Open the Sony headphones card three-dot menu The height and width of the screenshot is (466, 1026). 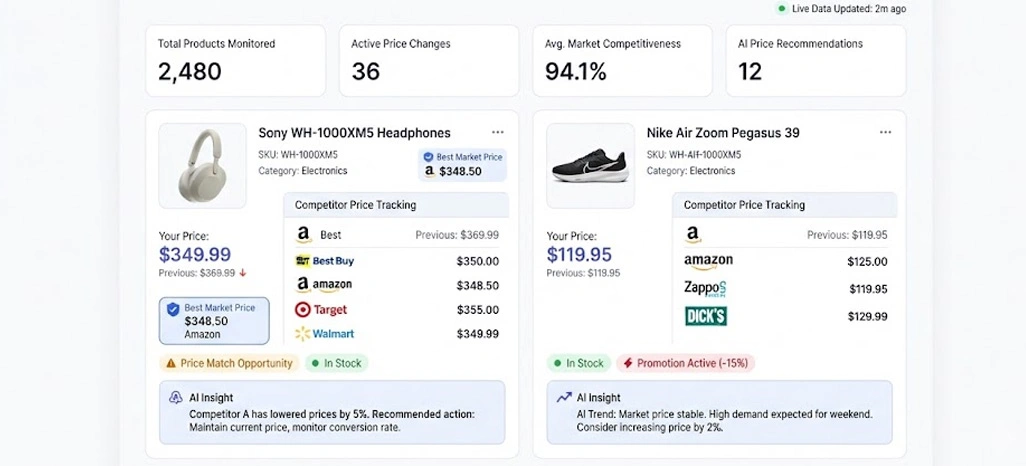coord(498,132)
